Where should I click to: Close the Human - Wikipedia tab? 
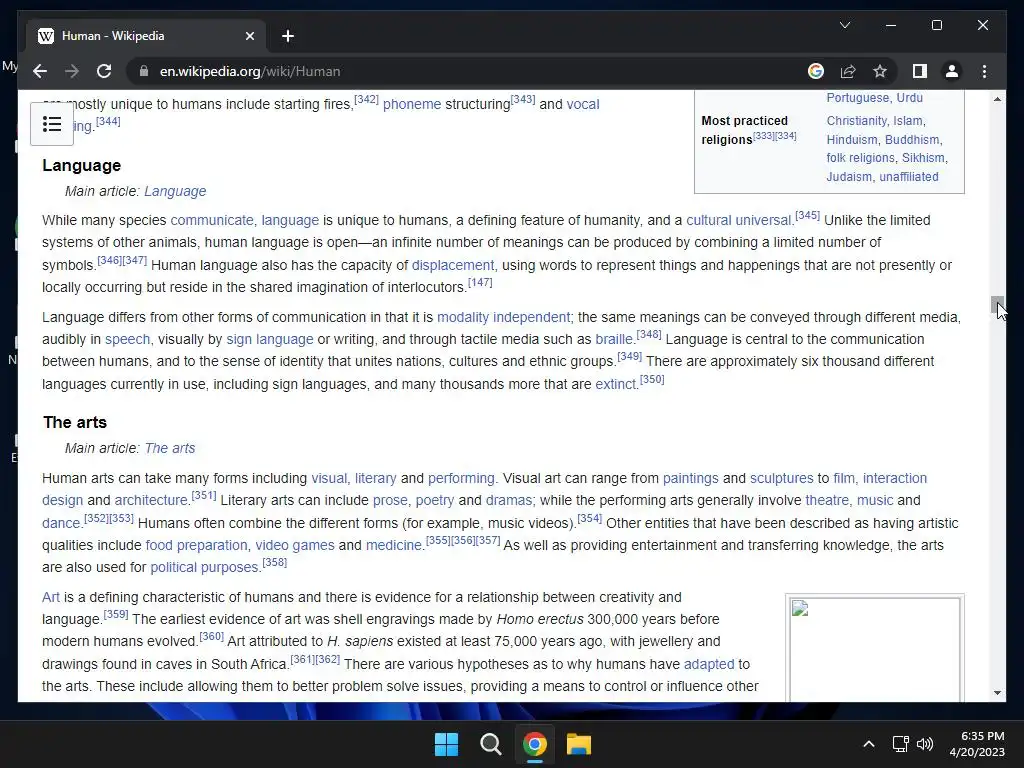249,36
